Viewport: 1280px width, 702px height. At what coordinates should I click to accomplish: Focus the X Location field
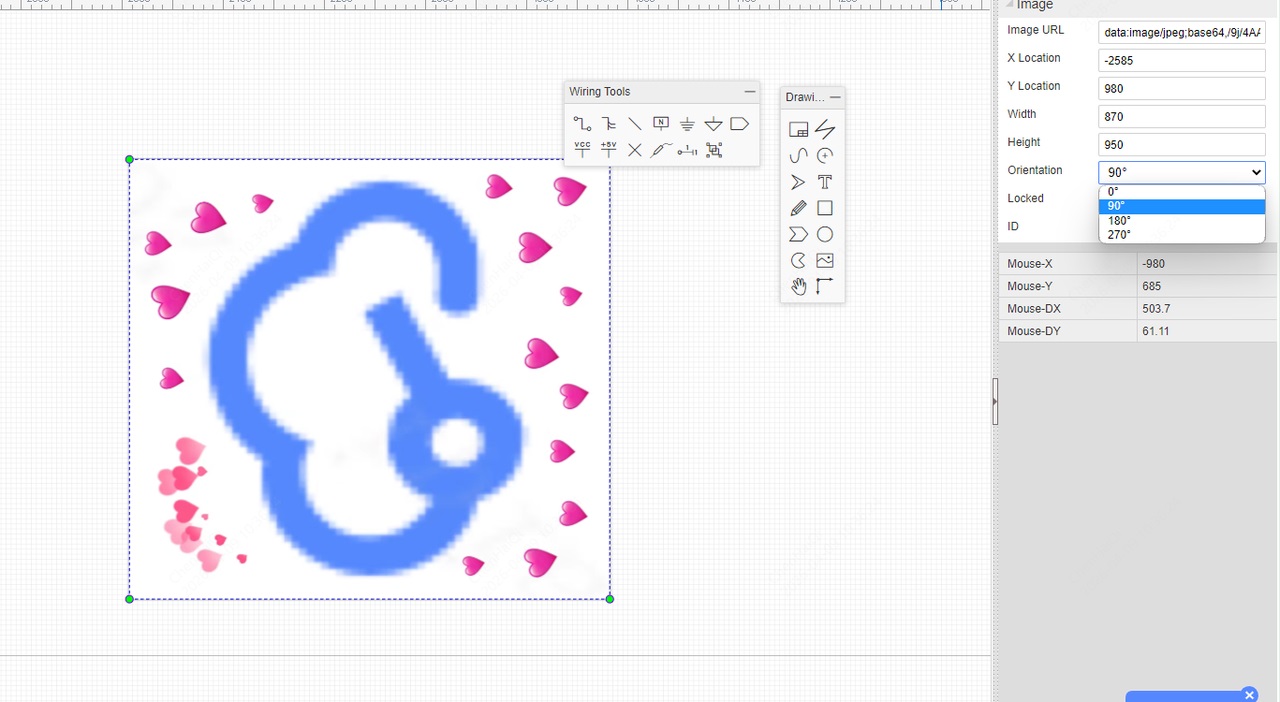[1181, 60]
